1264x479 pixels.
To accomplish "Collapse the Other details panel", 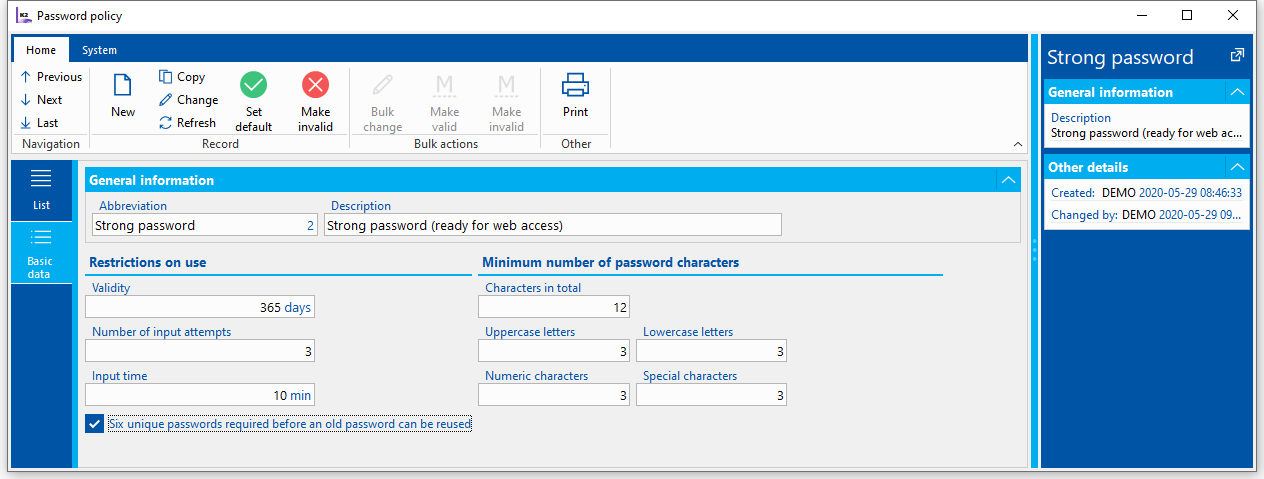I will [1237, 167].
